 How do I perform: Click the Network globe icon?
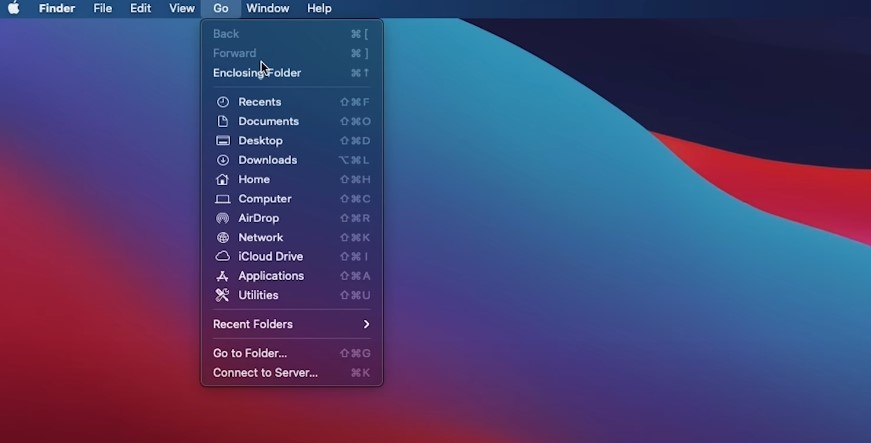(x=223, y=238)
